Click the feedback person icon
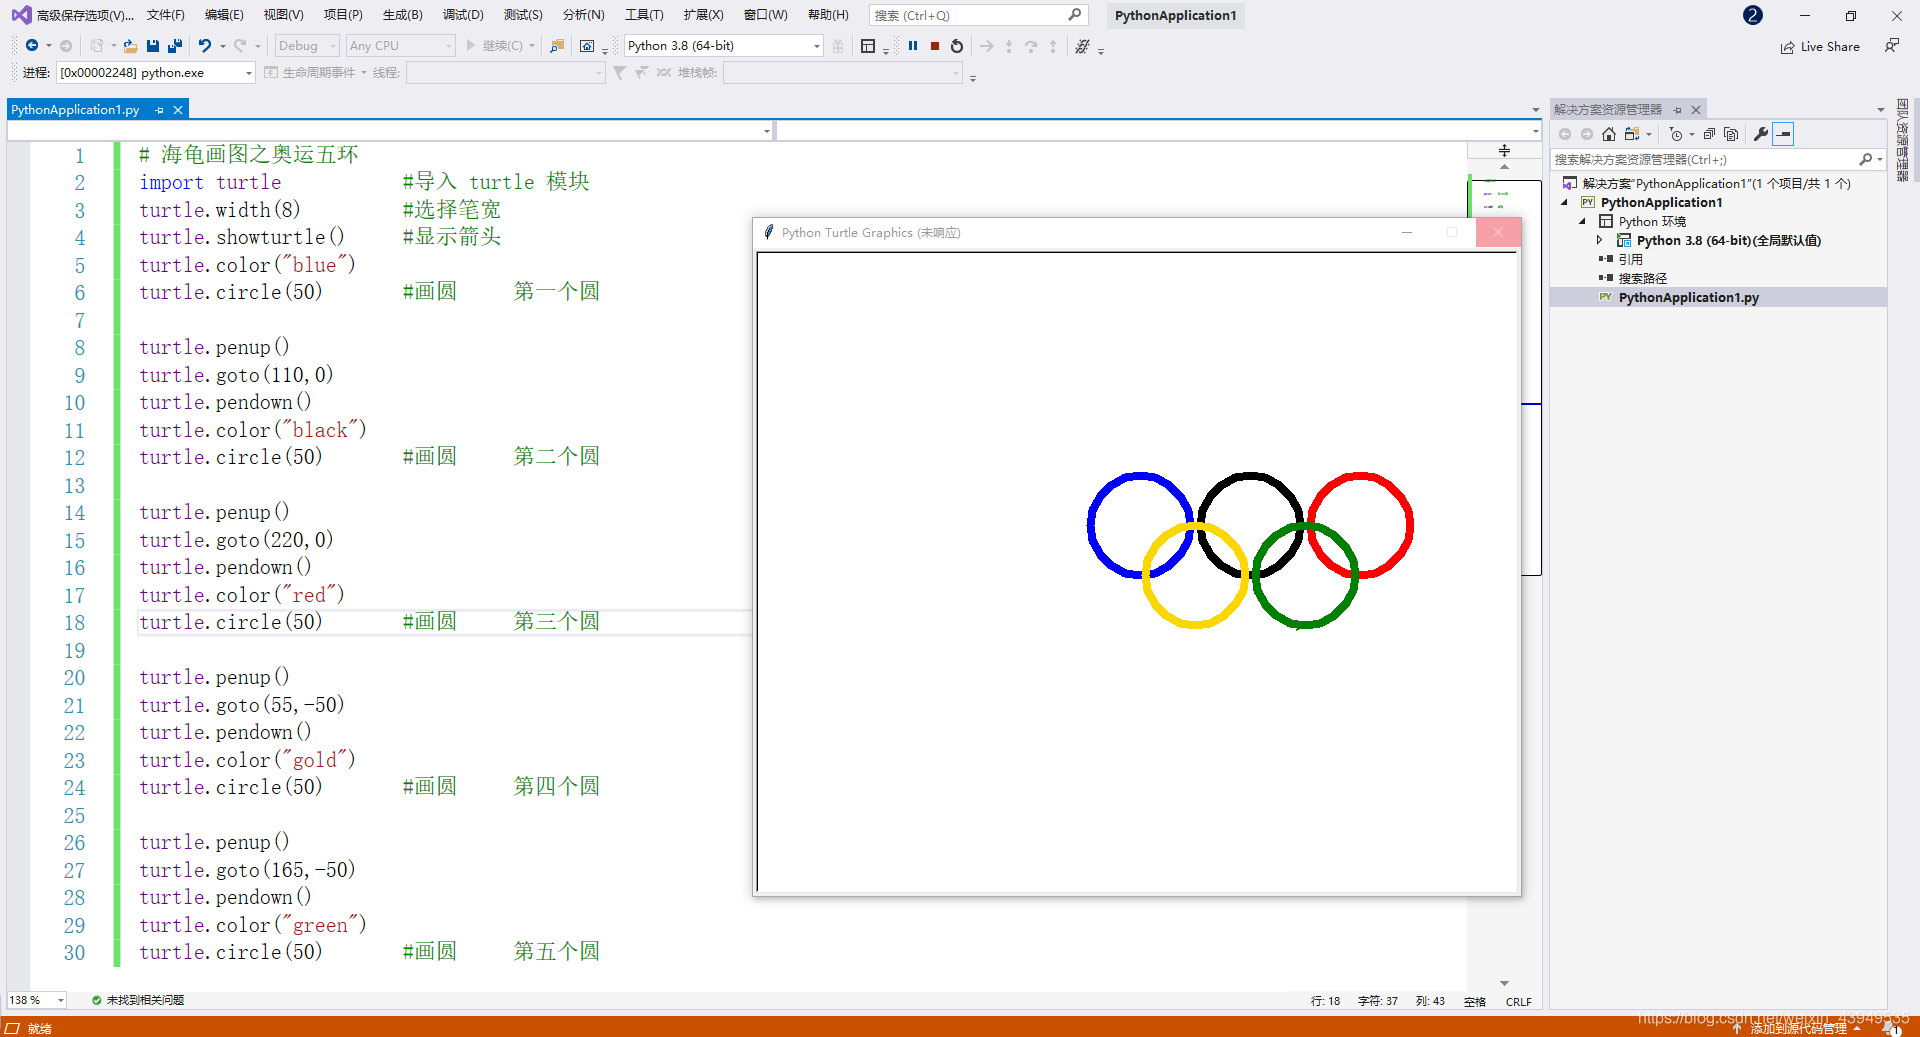 coord(1891,46)
